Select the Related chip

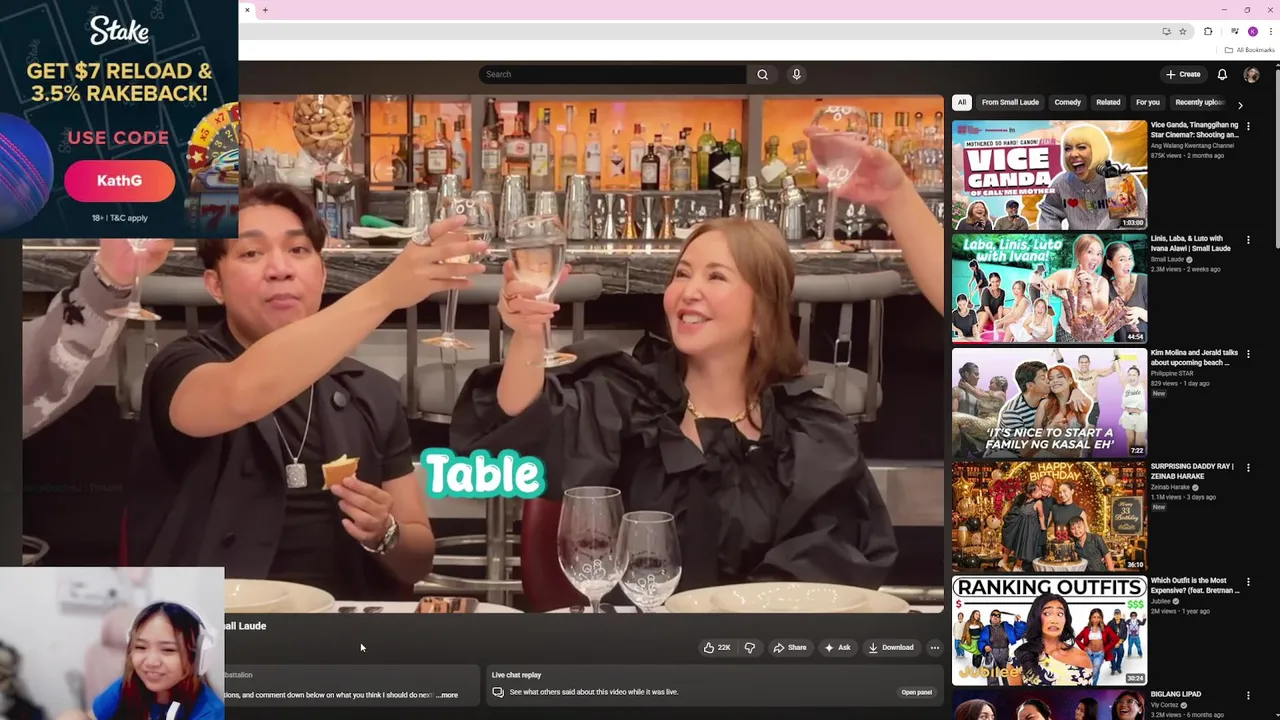(1108, 102)
